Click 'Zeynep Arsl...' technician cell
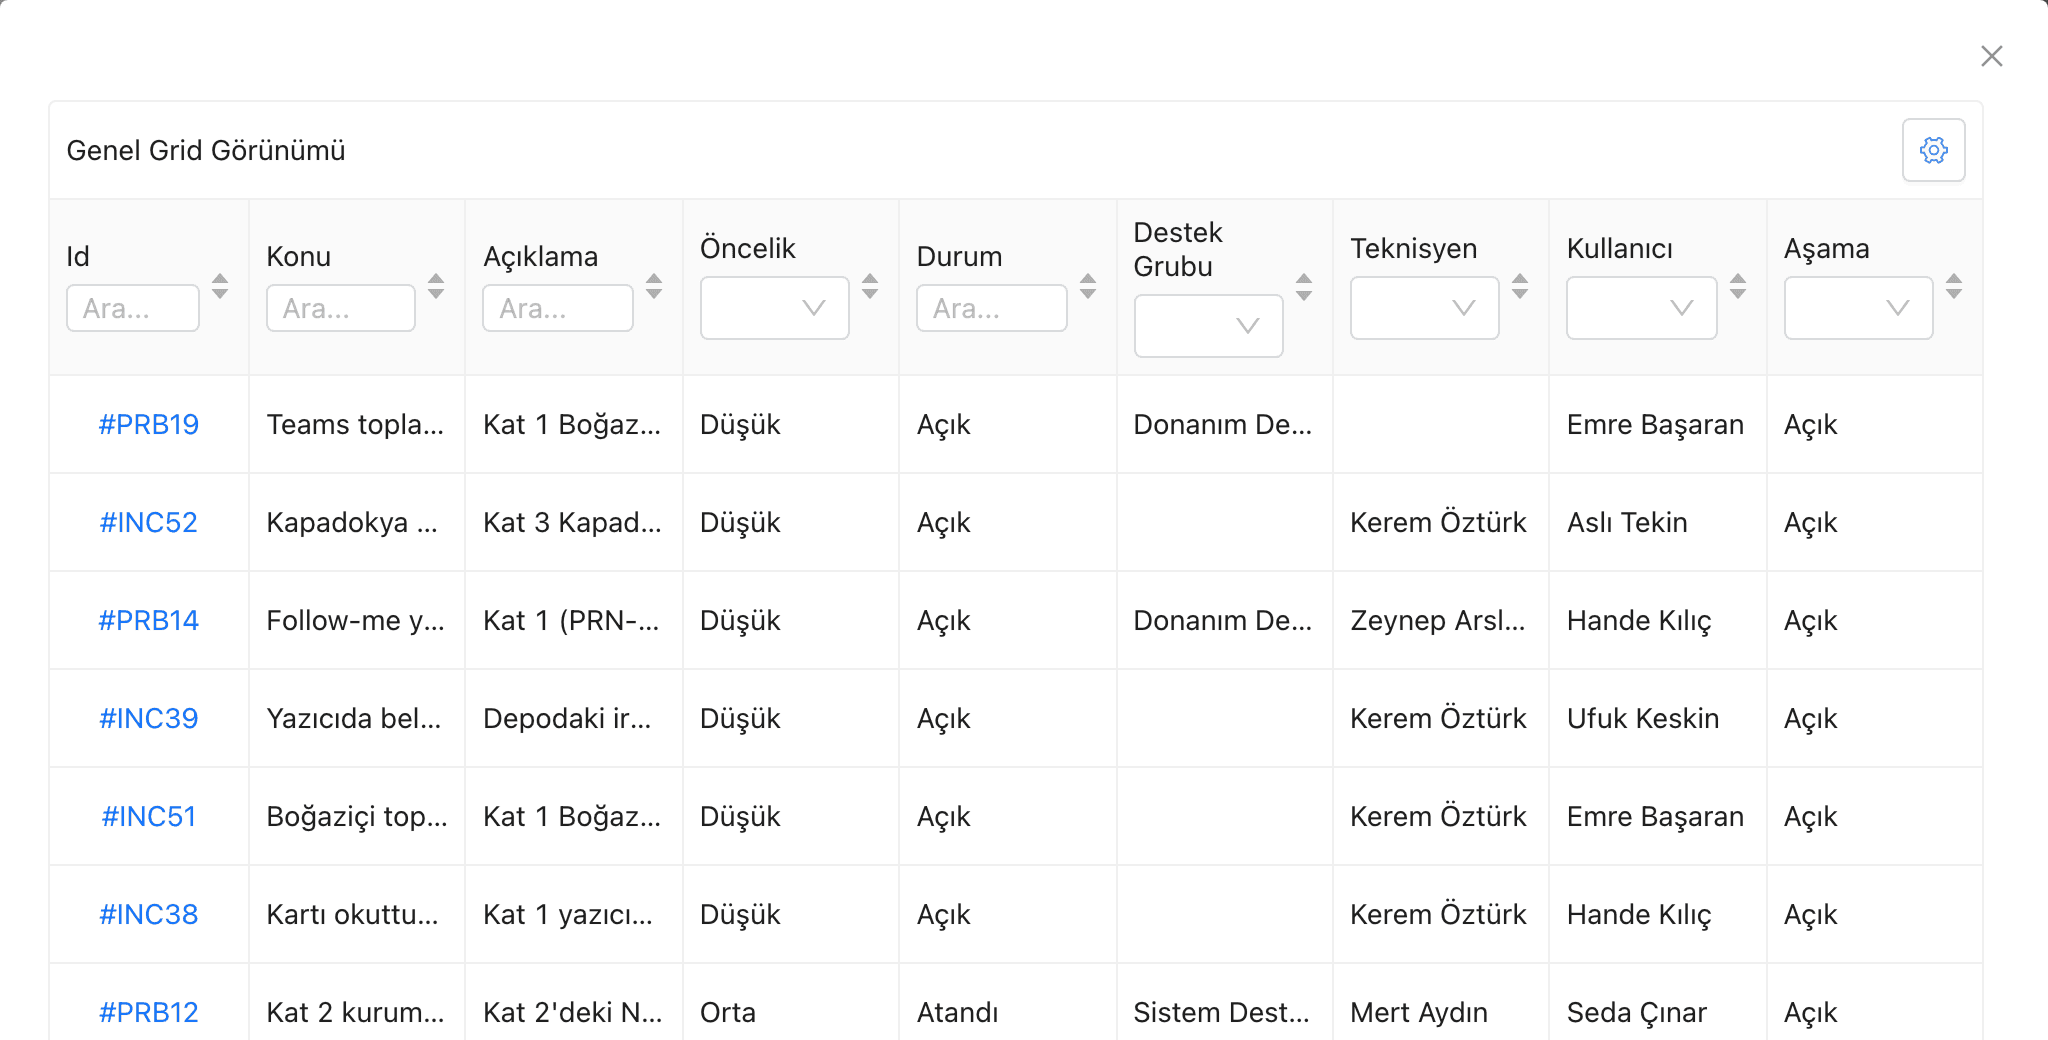The height and width of the screenshot is (1040, 2048). tap(1441, 620)
